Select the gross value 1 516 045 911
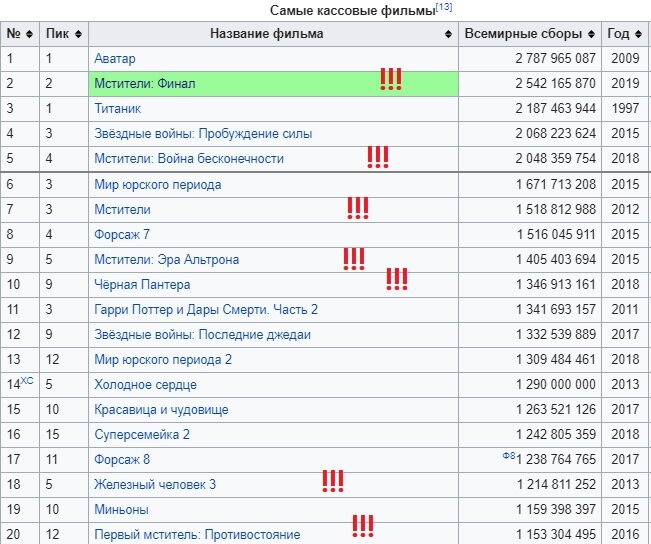 click(x=556, y=235)
